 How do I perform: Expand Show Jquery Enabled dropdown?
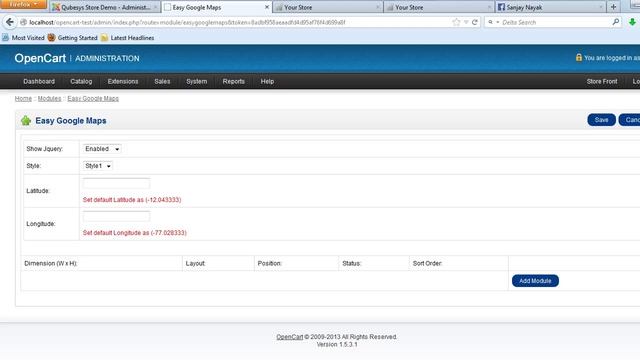102,149
